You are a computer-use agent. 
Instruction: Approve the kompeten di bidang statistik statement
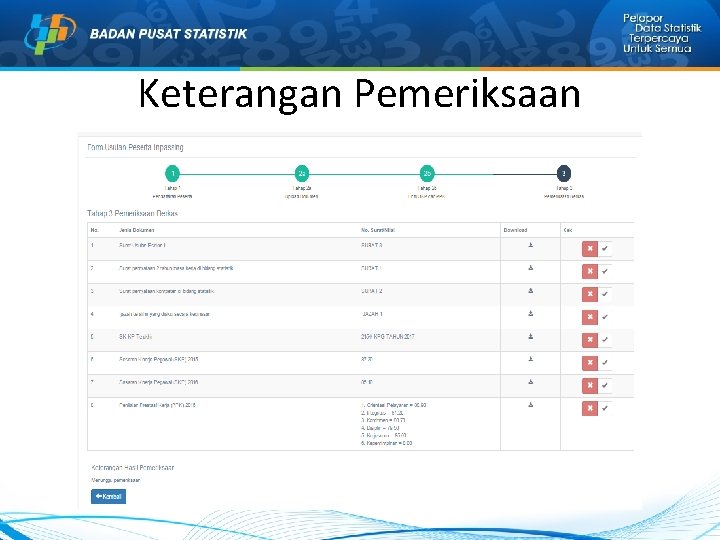(x=605, y=294)
